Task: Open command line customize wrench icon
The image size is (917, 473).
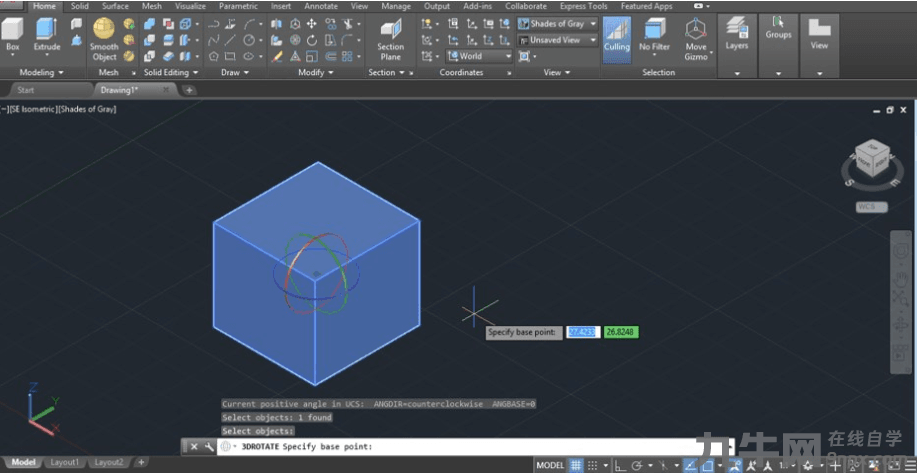Action: [209, 447]
